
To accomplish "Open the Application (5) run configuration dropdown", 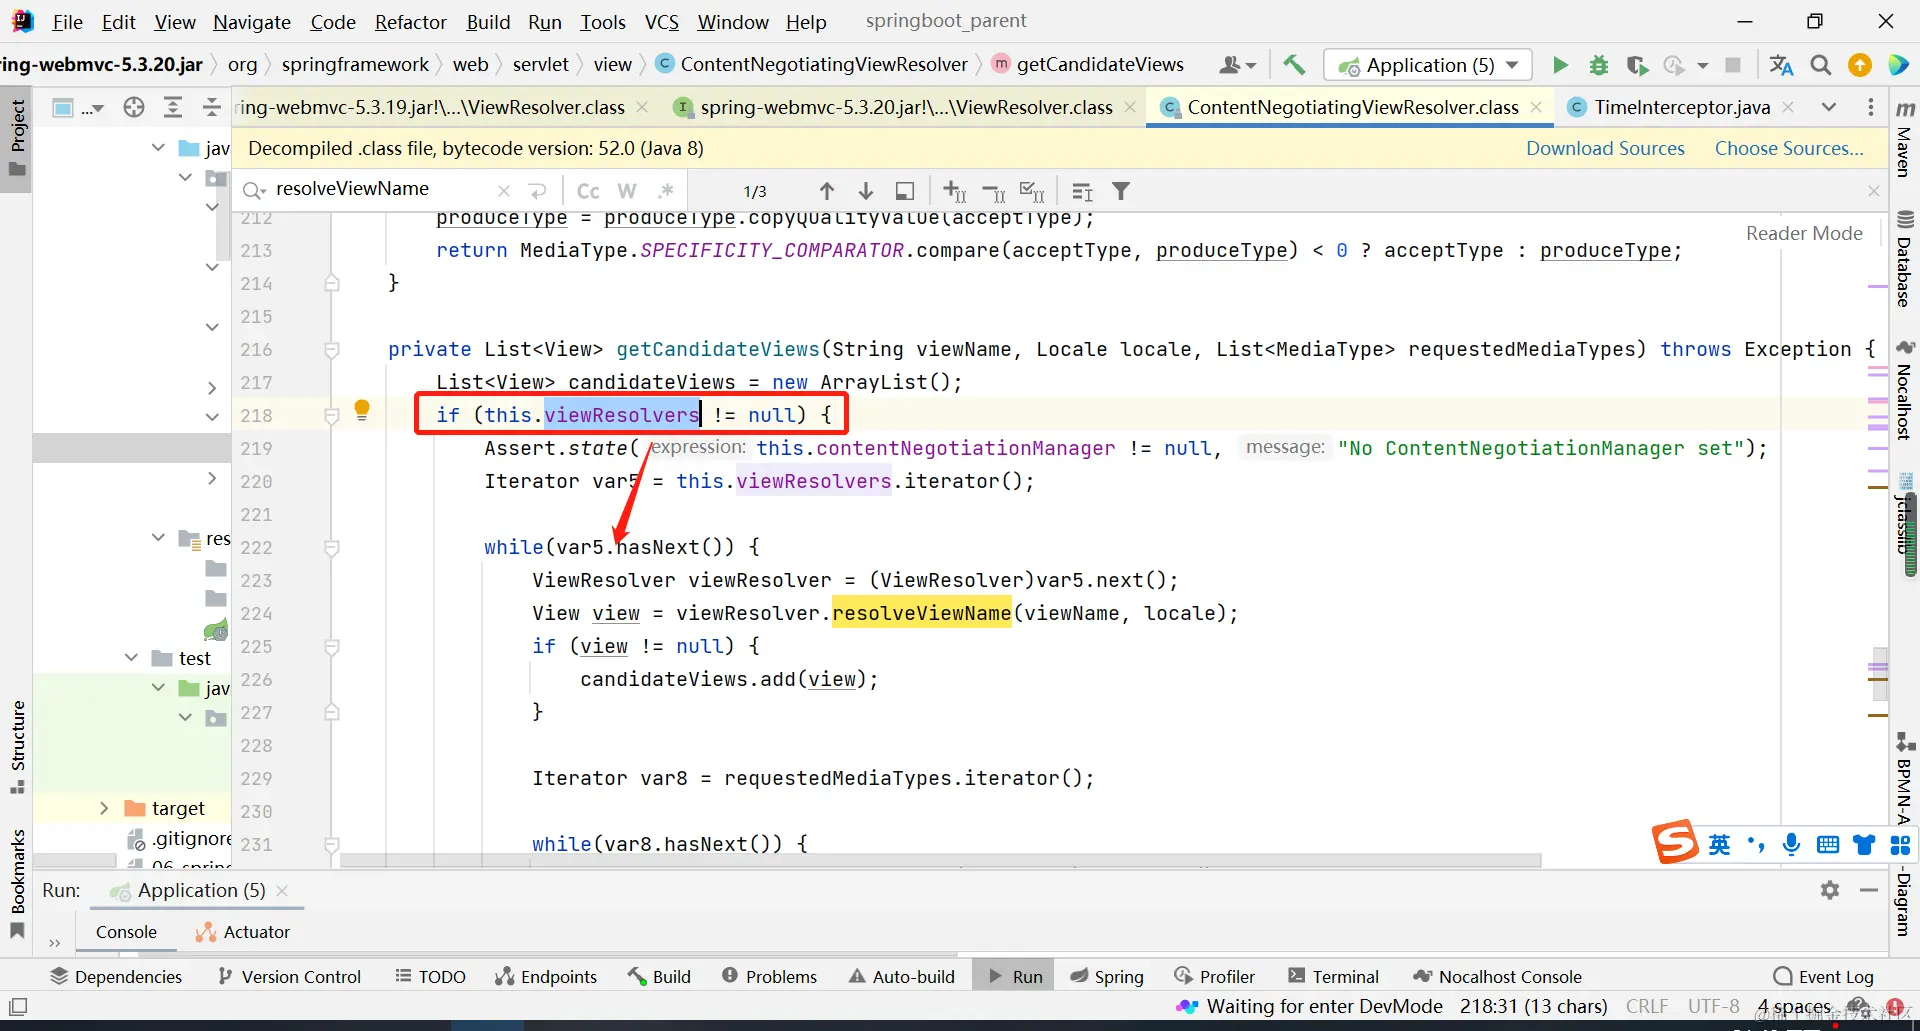I will [1428, 65].
